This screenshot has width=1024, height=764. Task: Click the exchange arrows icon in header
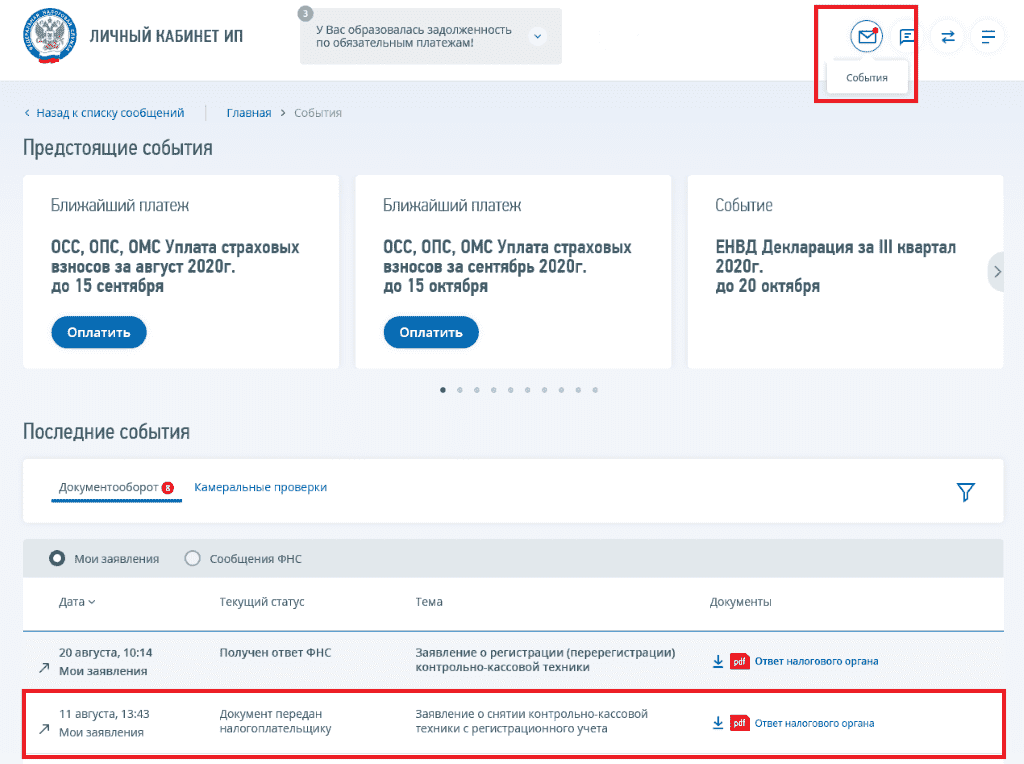pos(948,37)
